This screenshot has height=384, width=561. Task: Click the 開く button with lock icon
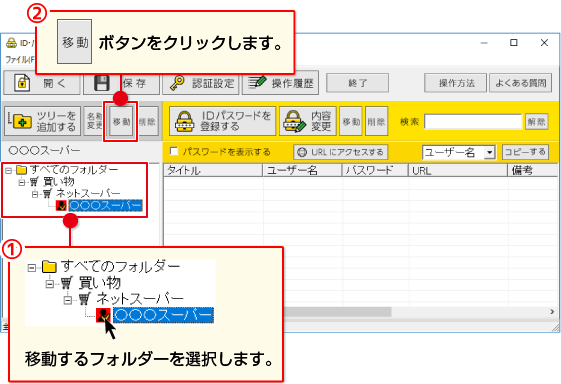42,83
